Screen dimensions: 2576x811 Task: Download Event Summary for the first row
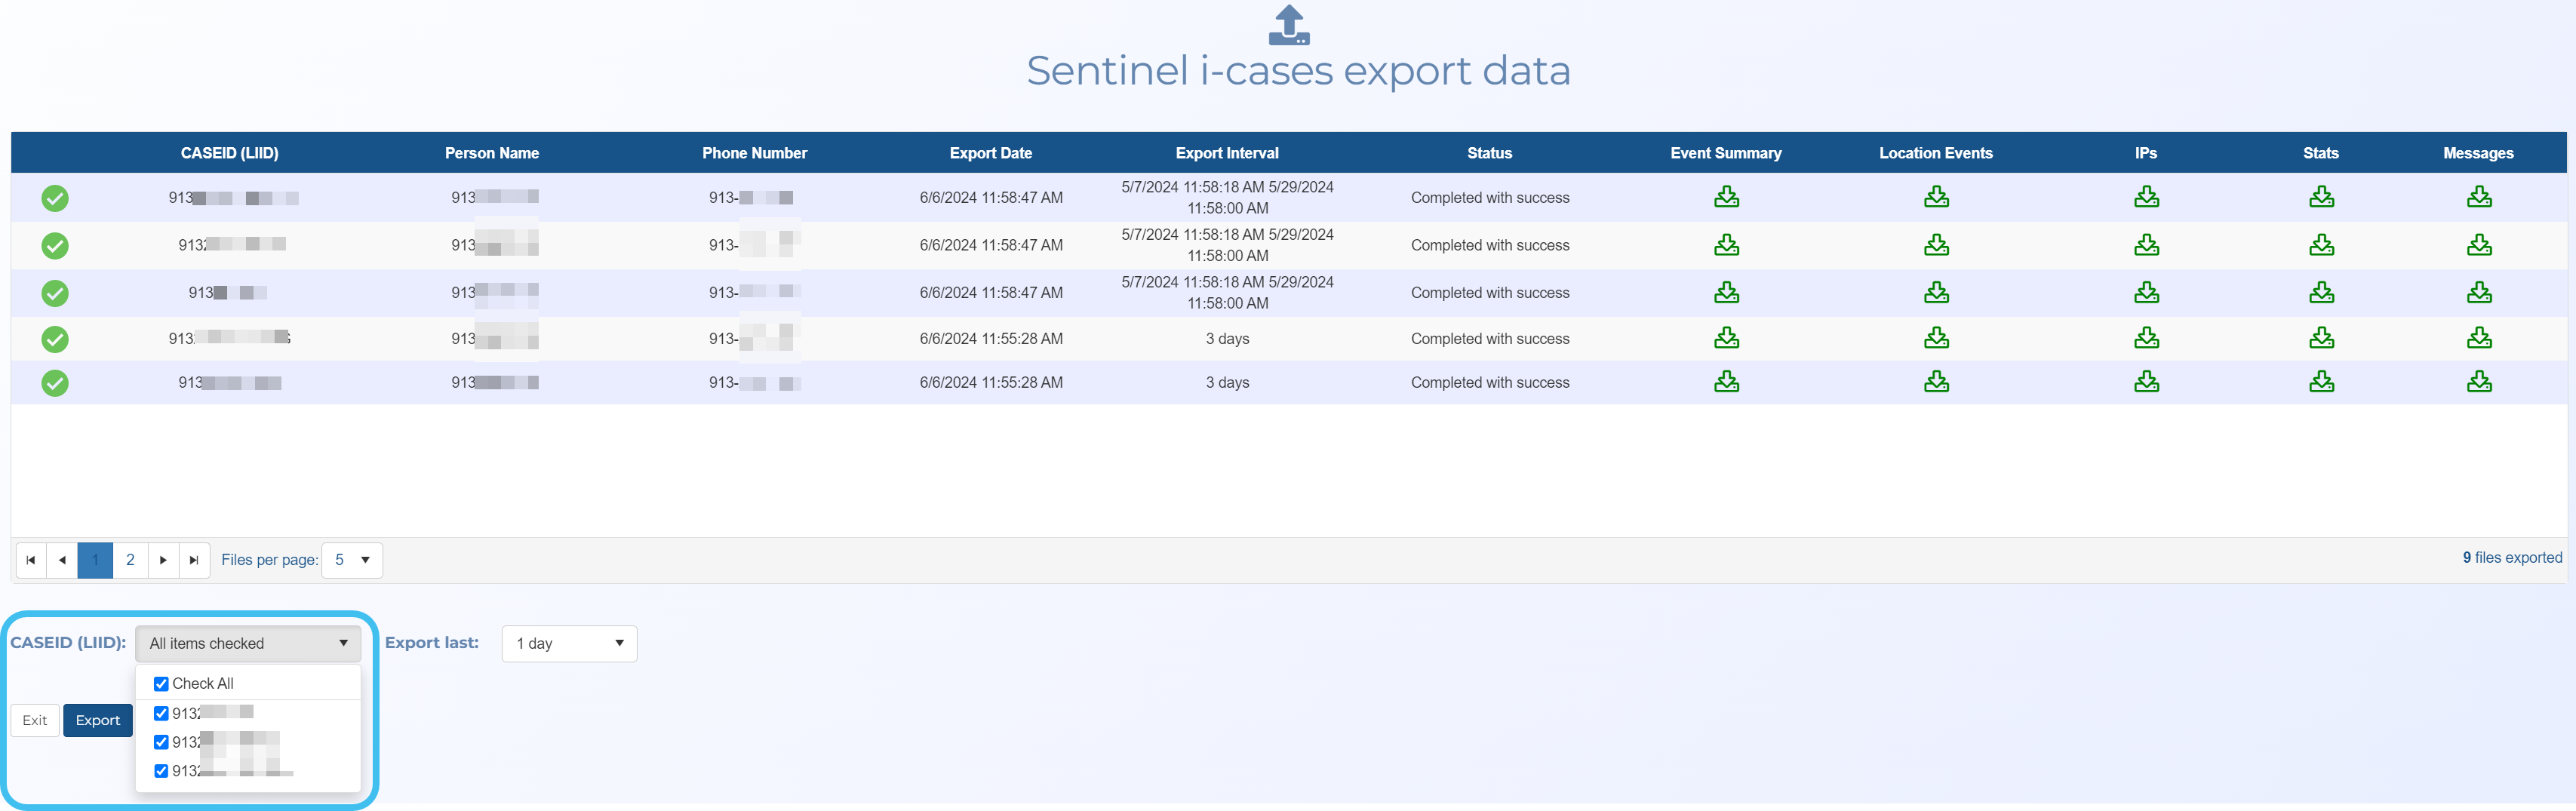point(1726,197)
